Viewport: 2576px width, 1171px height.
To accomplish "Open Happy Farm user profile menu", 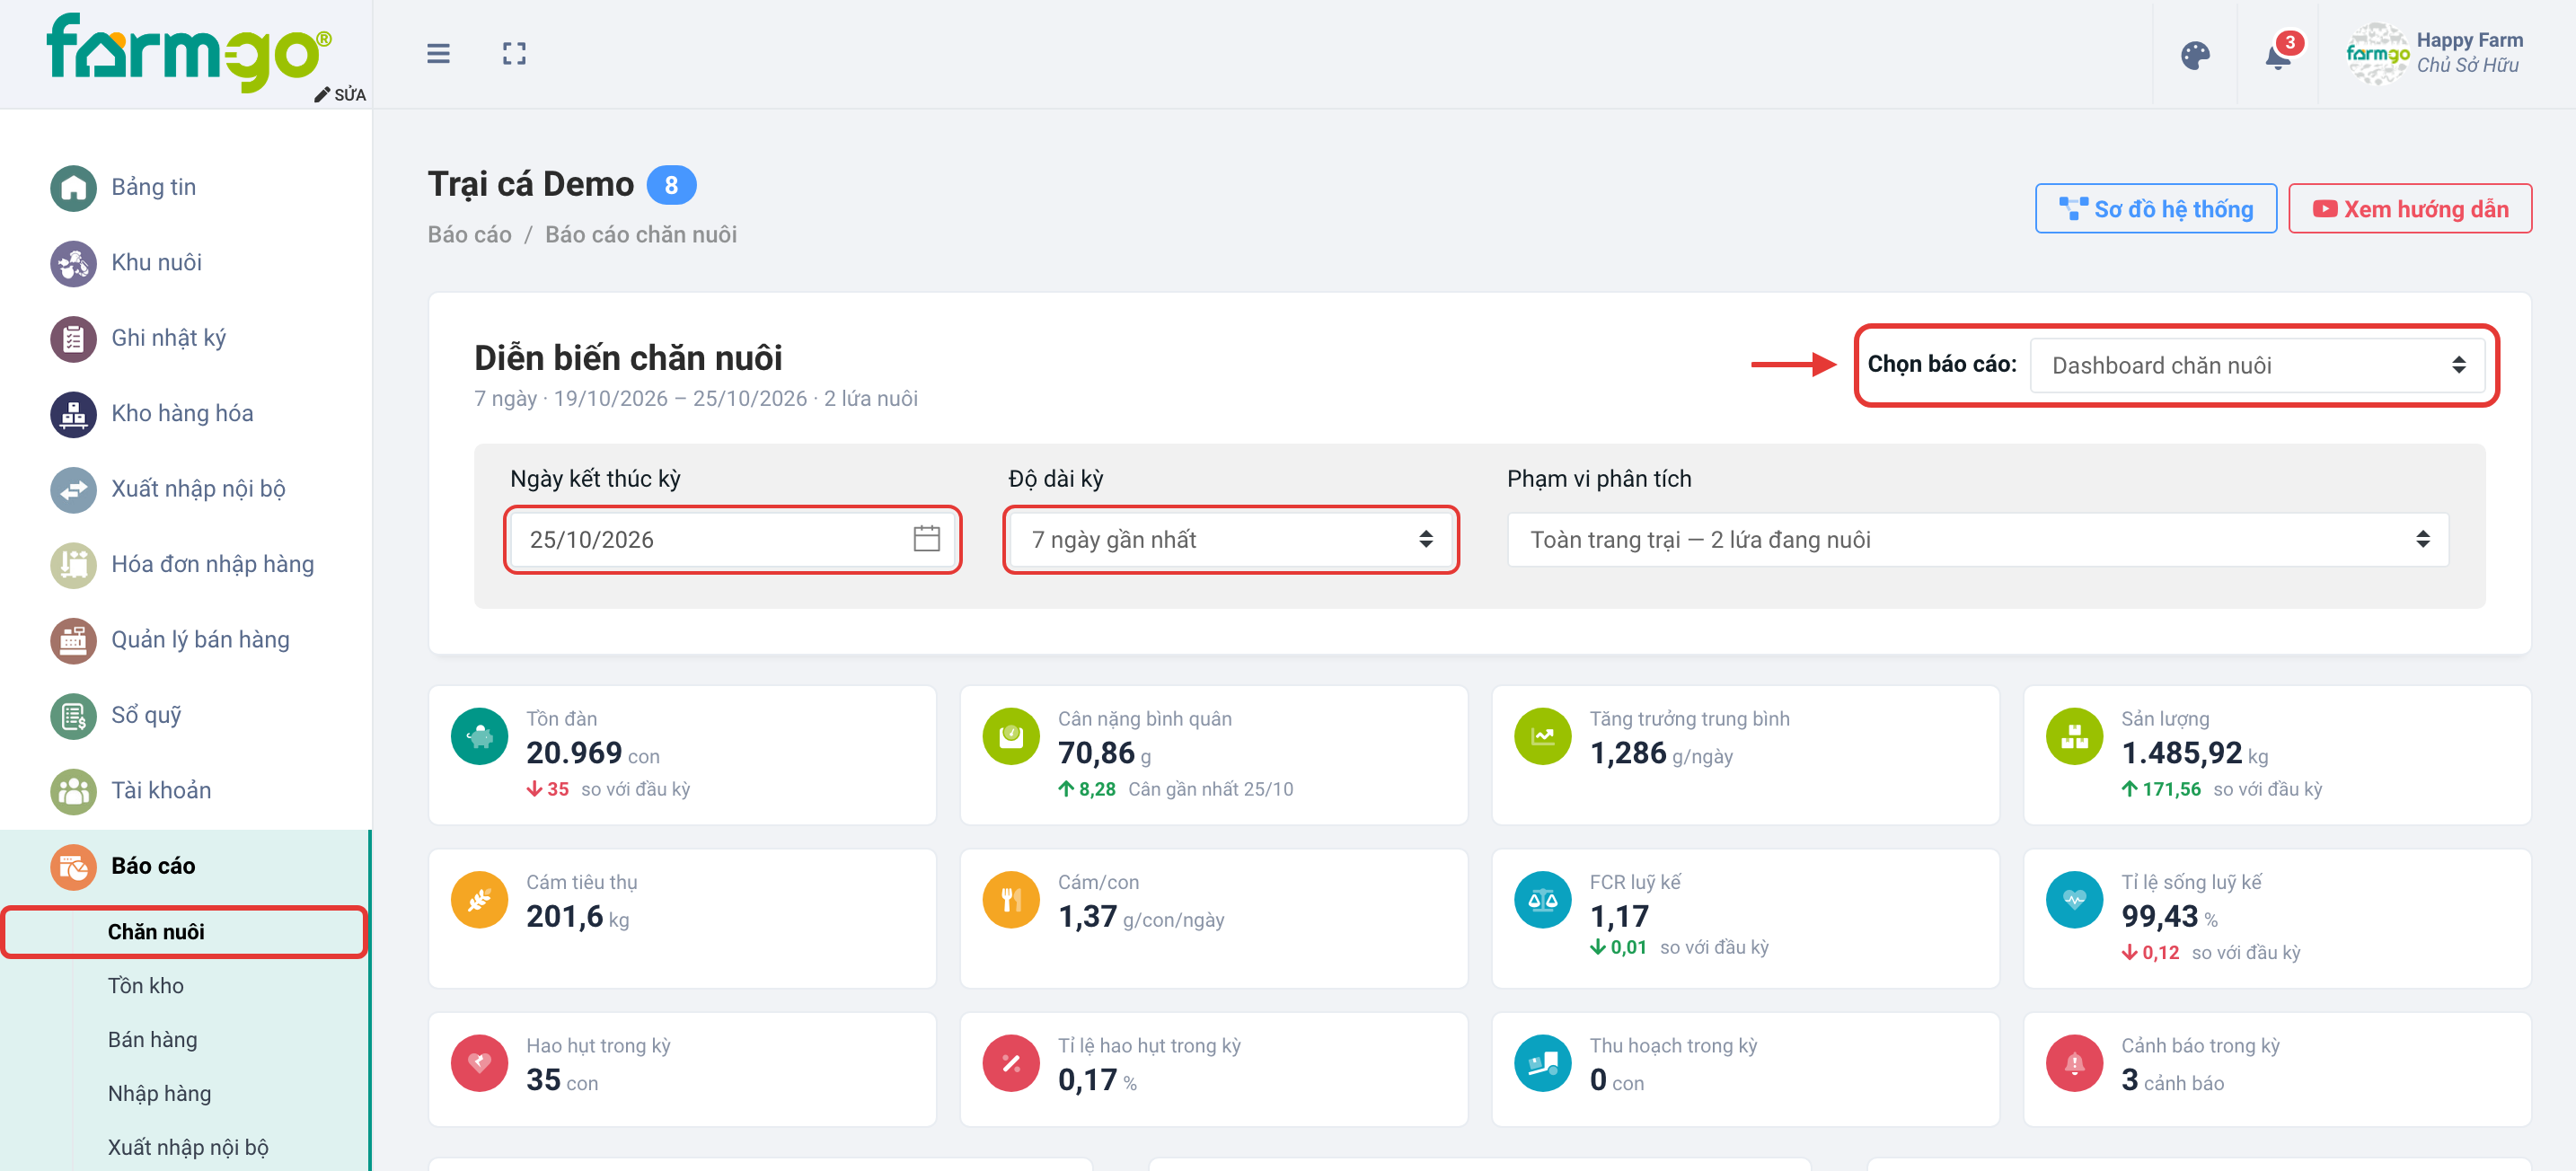I will click(x=2433, y=53).
